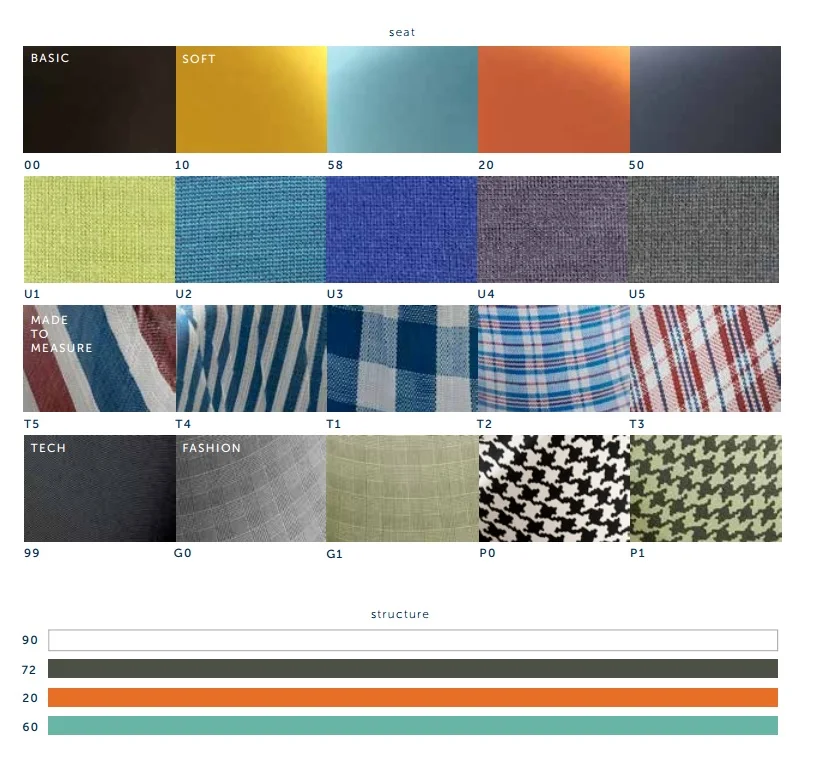Click the 'T3' code label

tap(637, 424)
